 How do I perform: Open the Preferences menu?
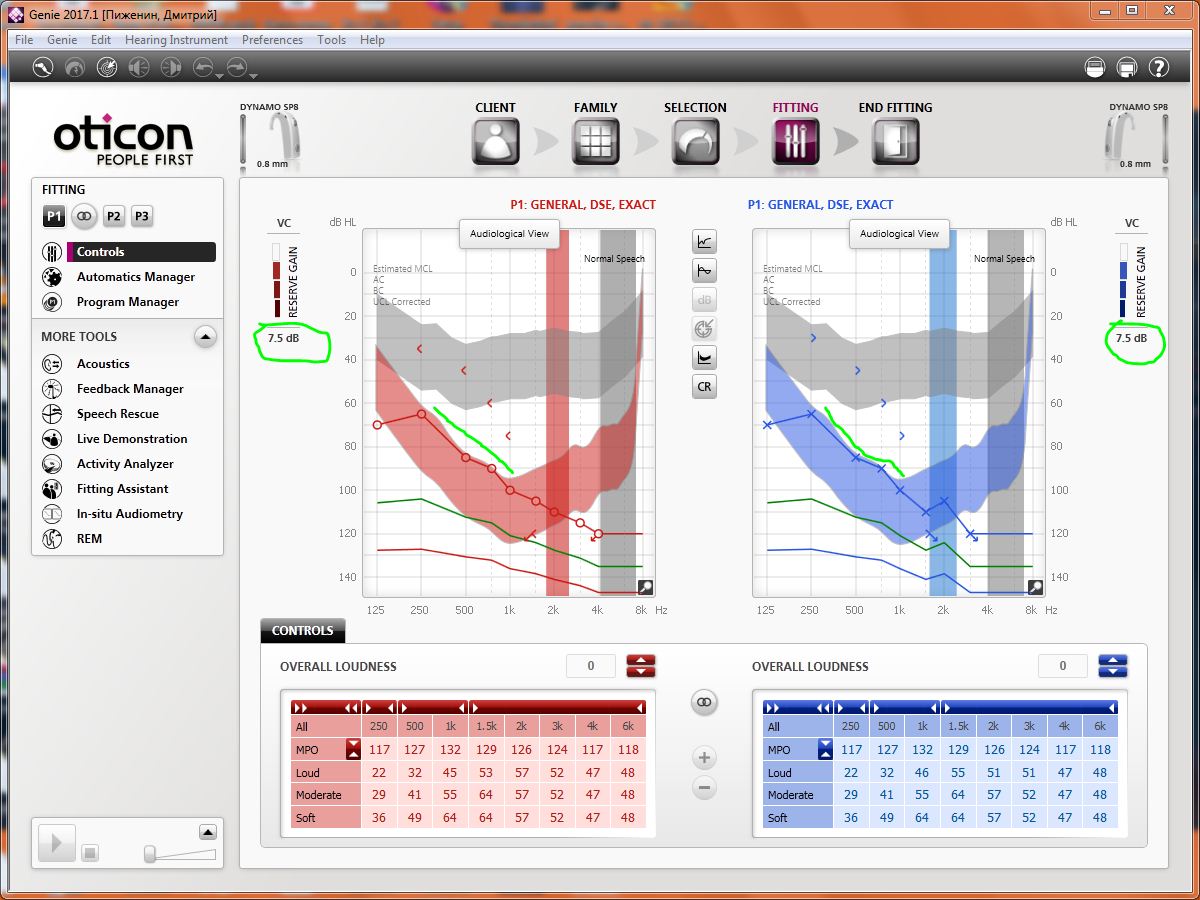[272, 40]
